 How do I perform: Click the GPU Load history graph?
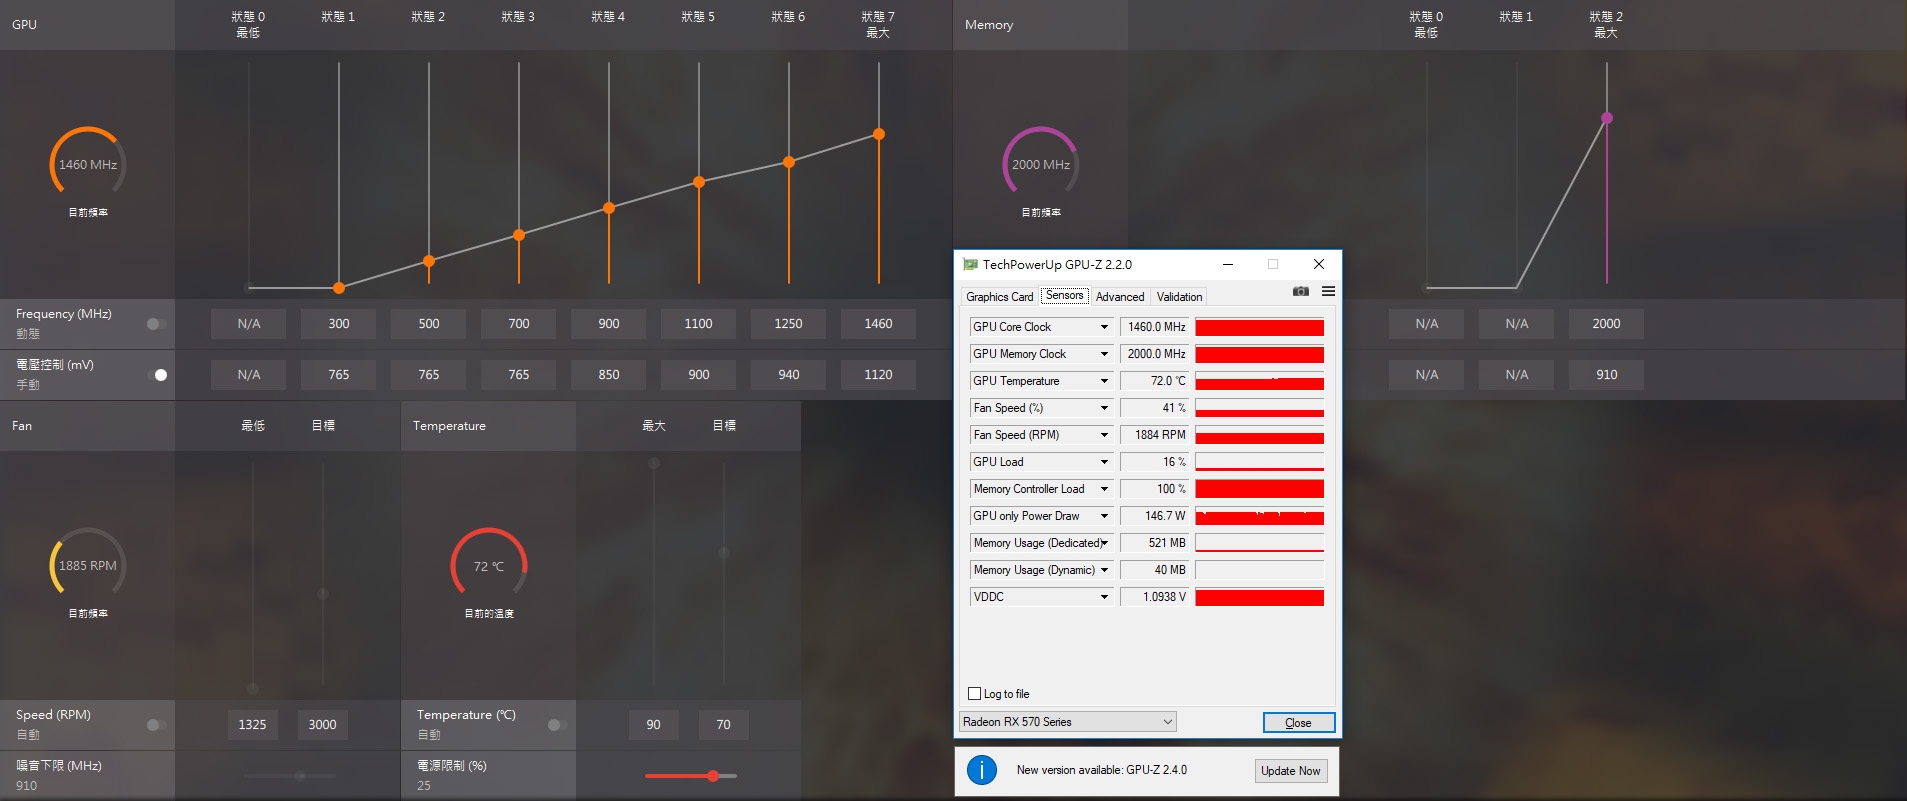click(1259, 462)
